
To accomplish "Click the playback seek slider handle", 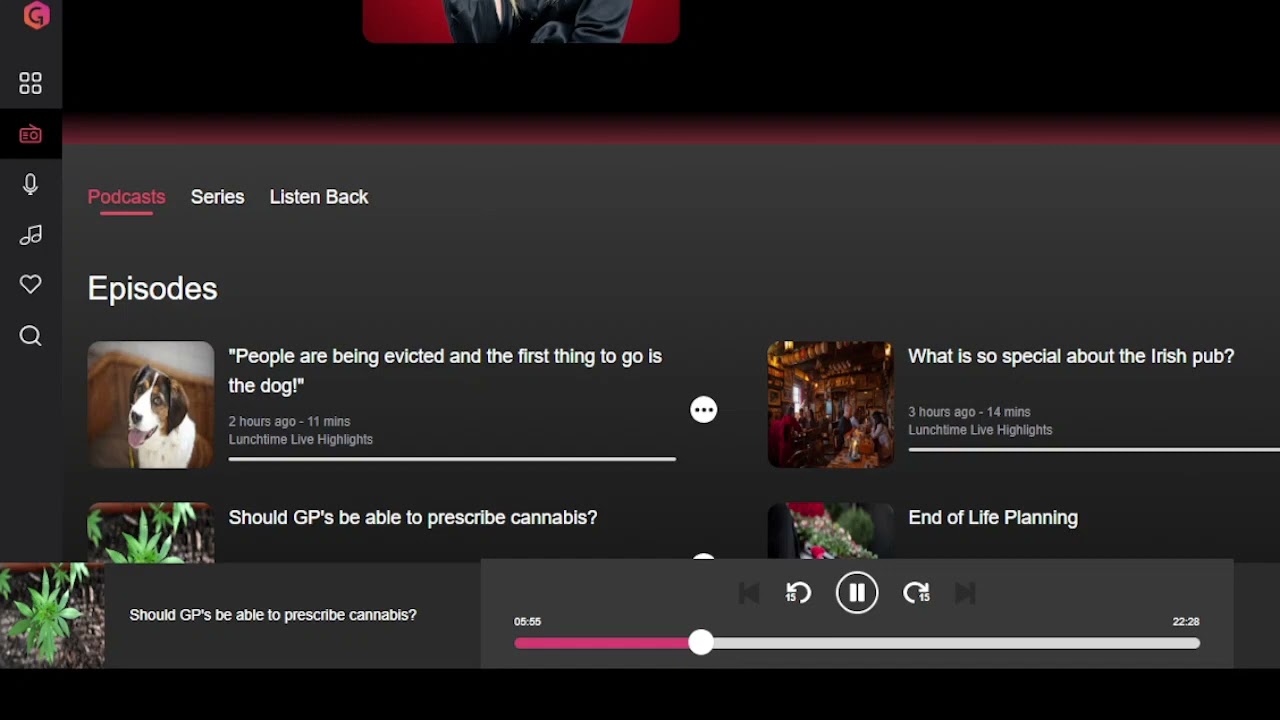I will [x=701, y=643].
